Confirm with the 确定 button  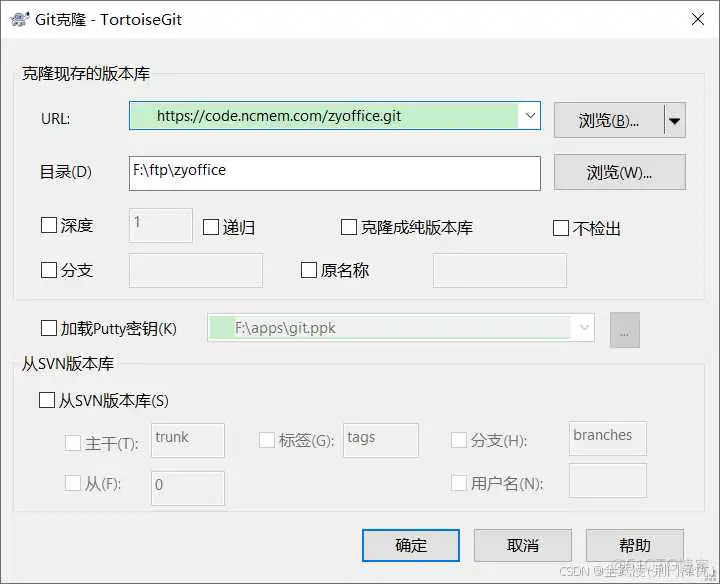pos(411,545)
